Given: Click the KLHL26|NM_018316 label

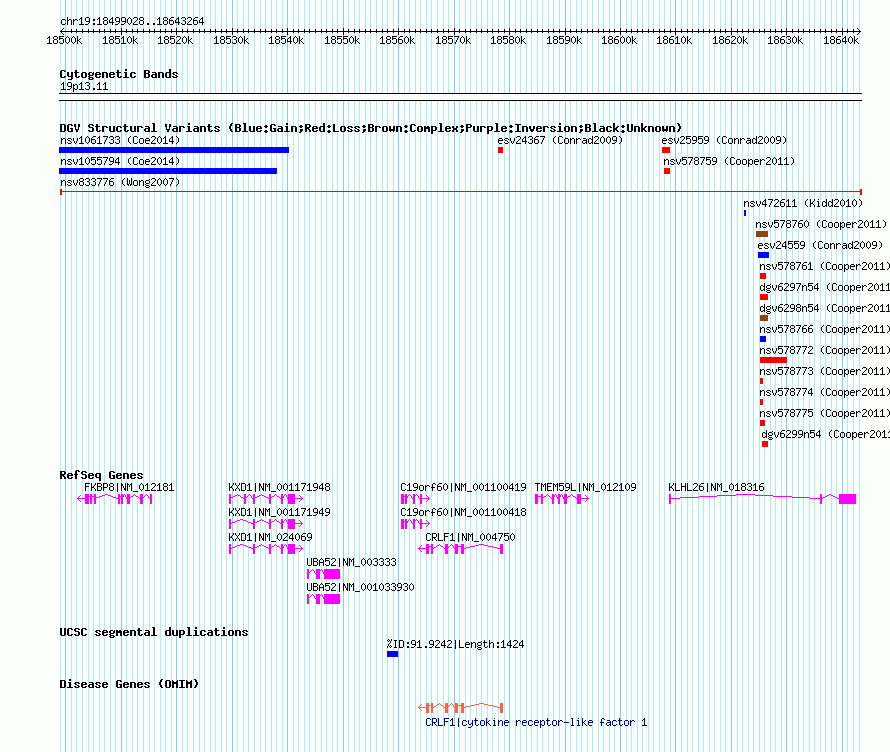Looking at the screenshot, I should coord(716,487).
